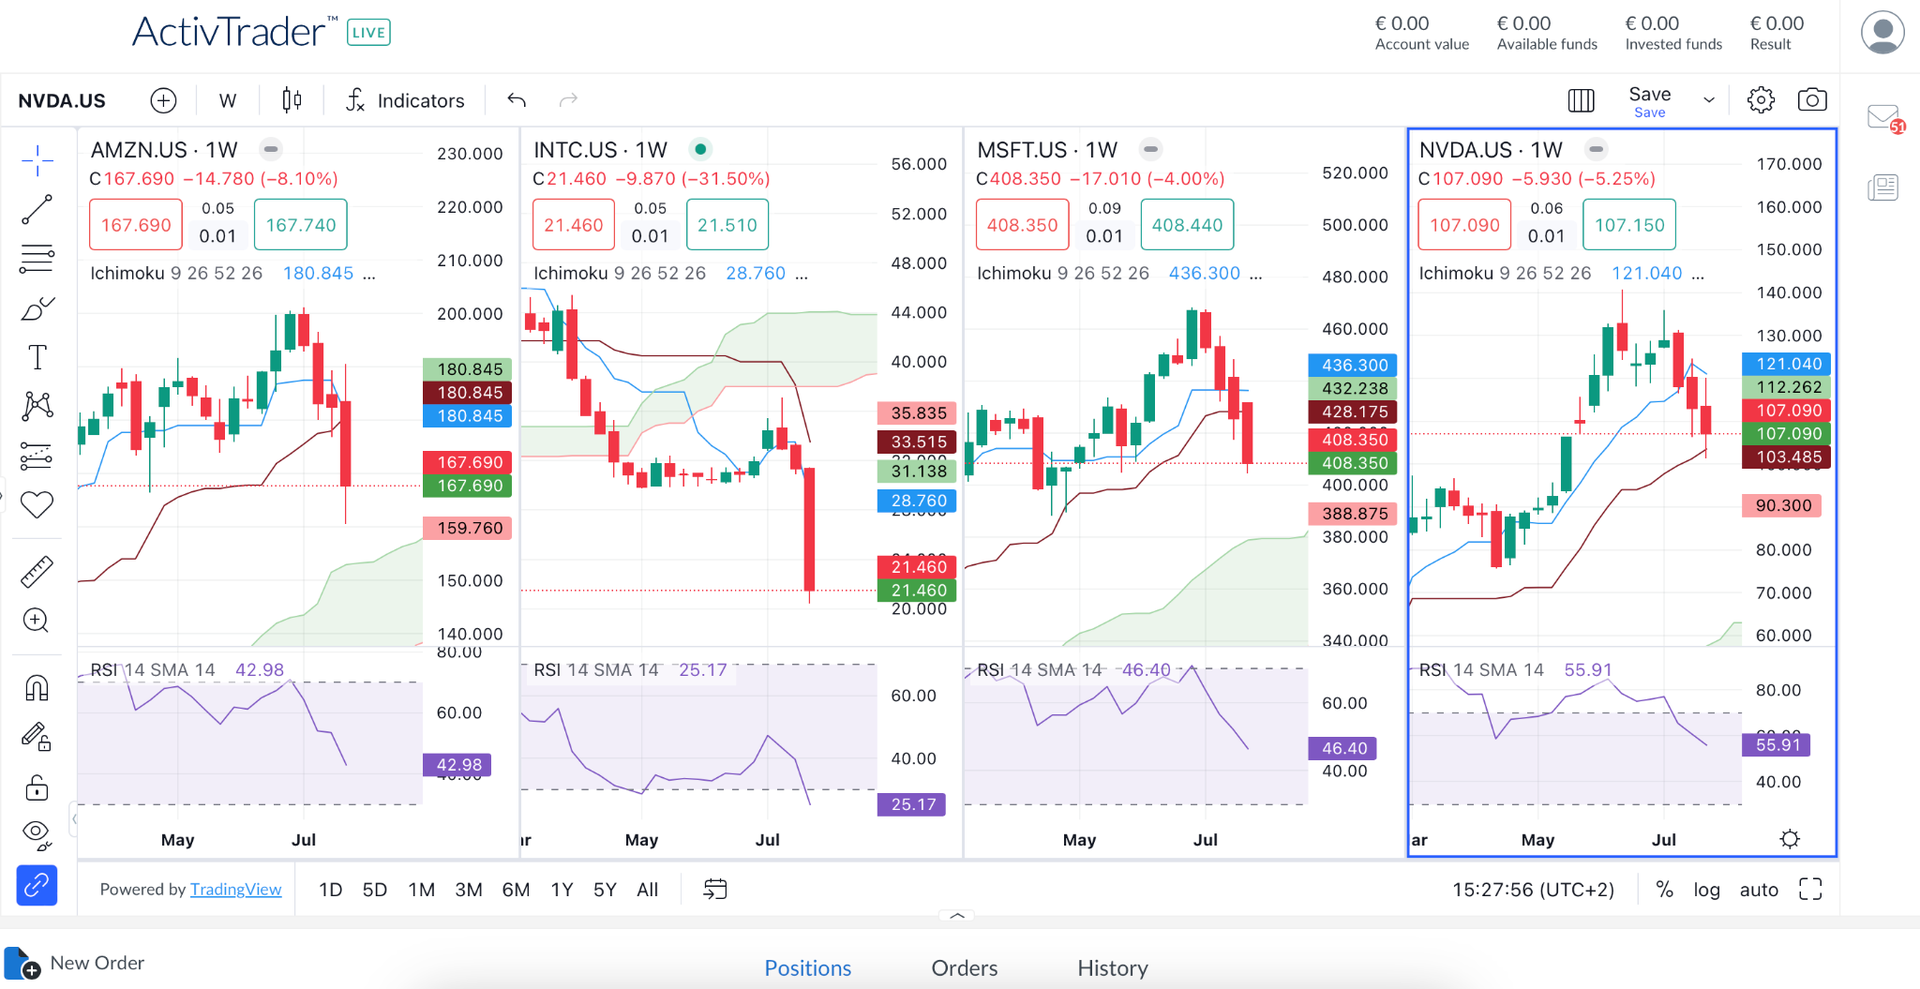Open the chart patterns tool
Screen dimensions: 1920x989
pyautogui.click(x=37, y=406)
